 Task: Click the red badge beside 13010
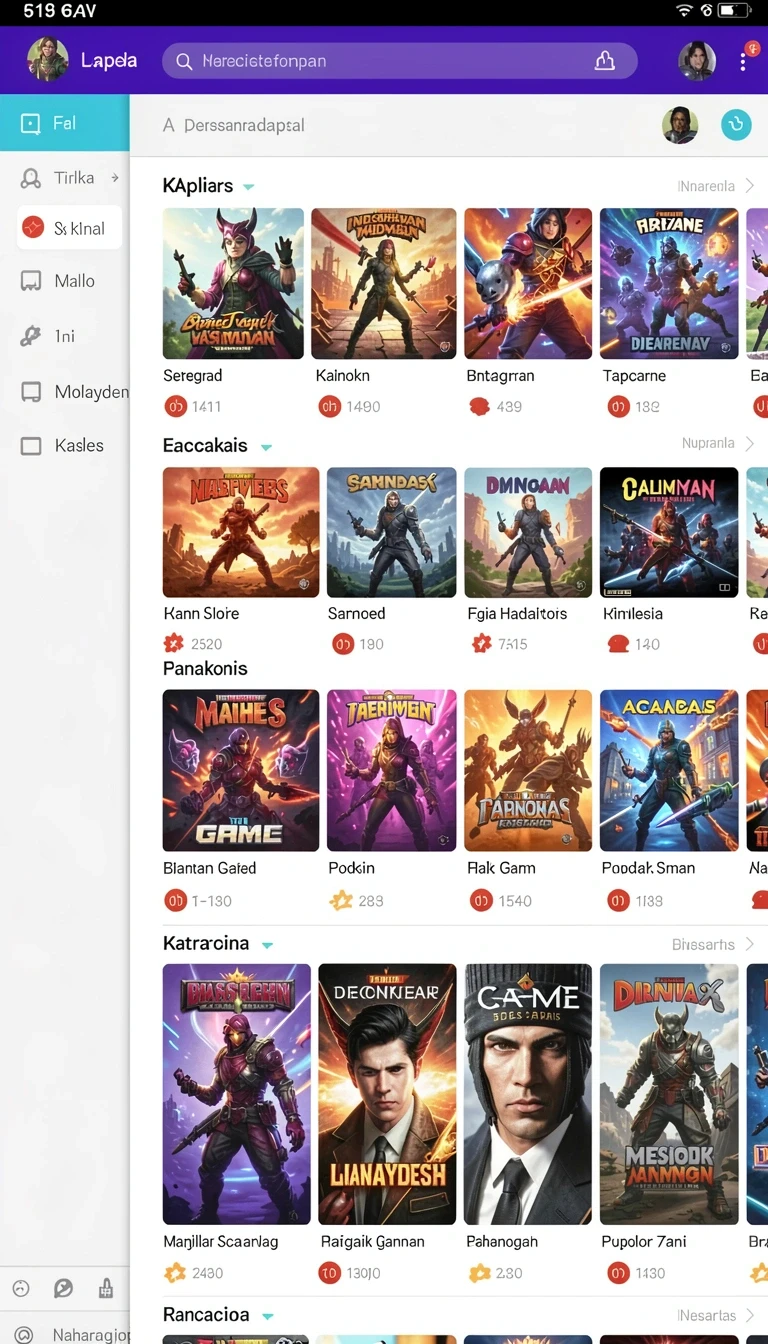[x=329, y=1273]
